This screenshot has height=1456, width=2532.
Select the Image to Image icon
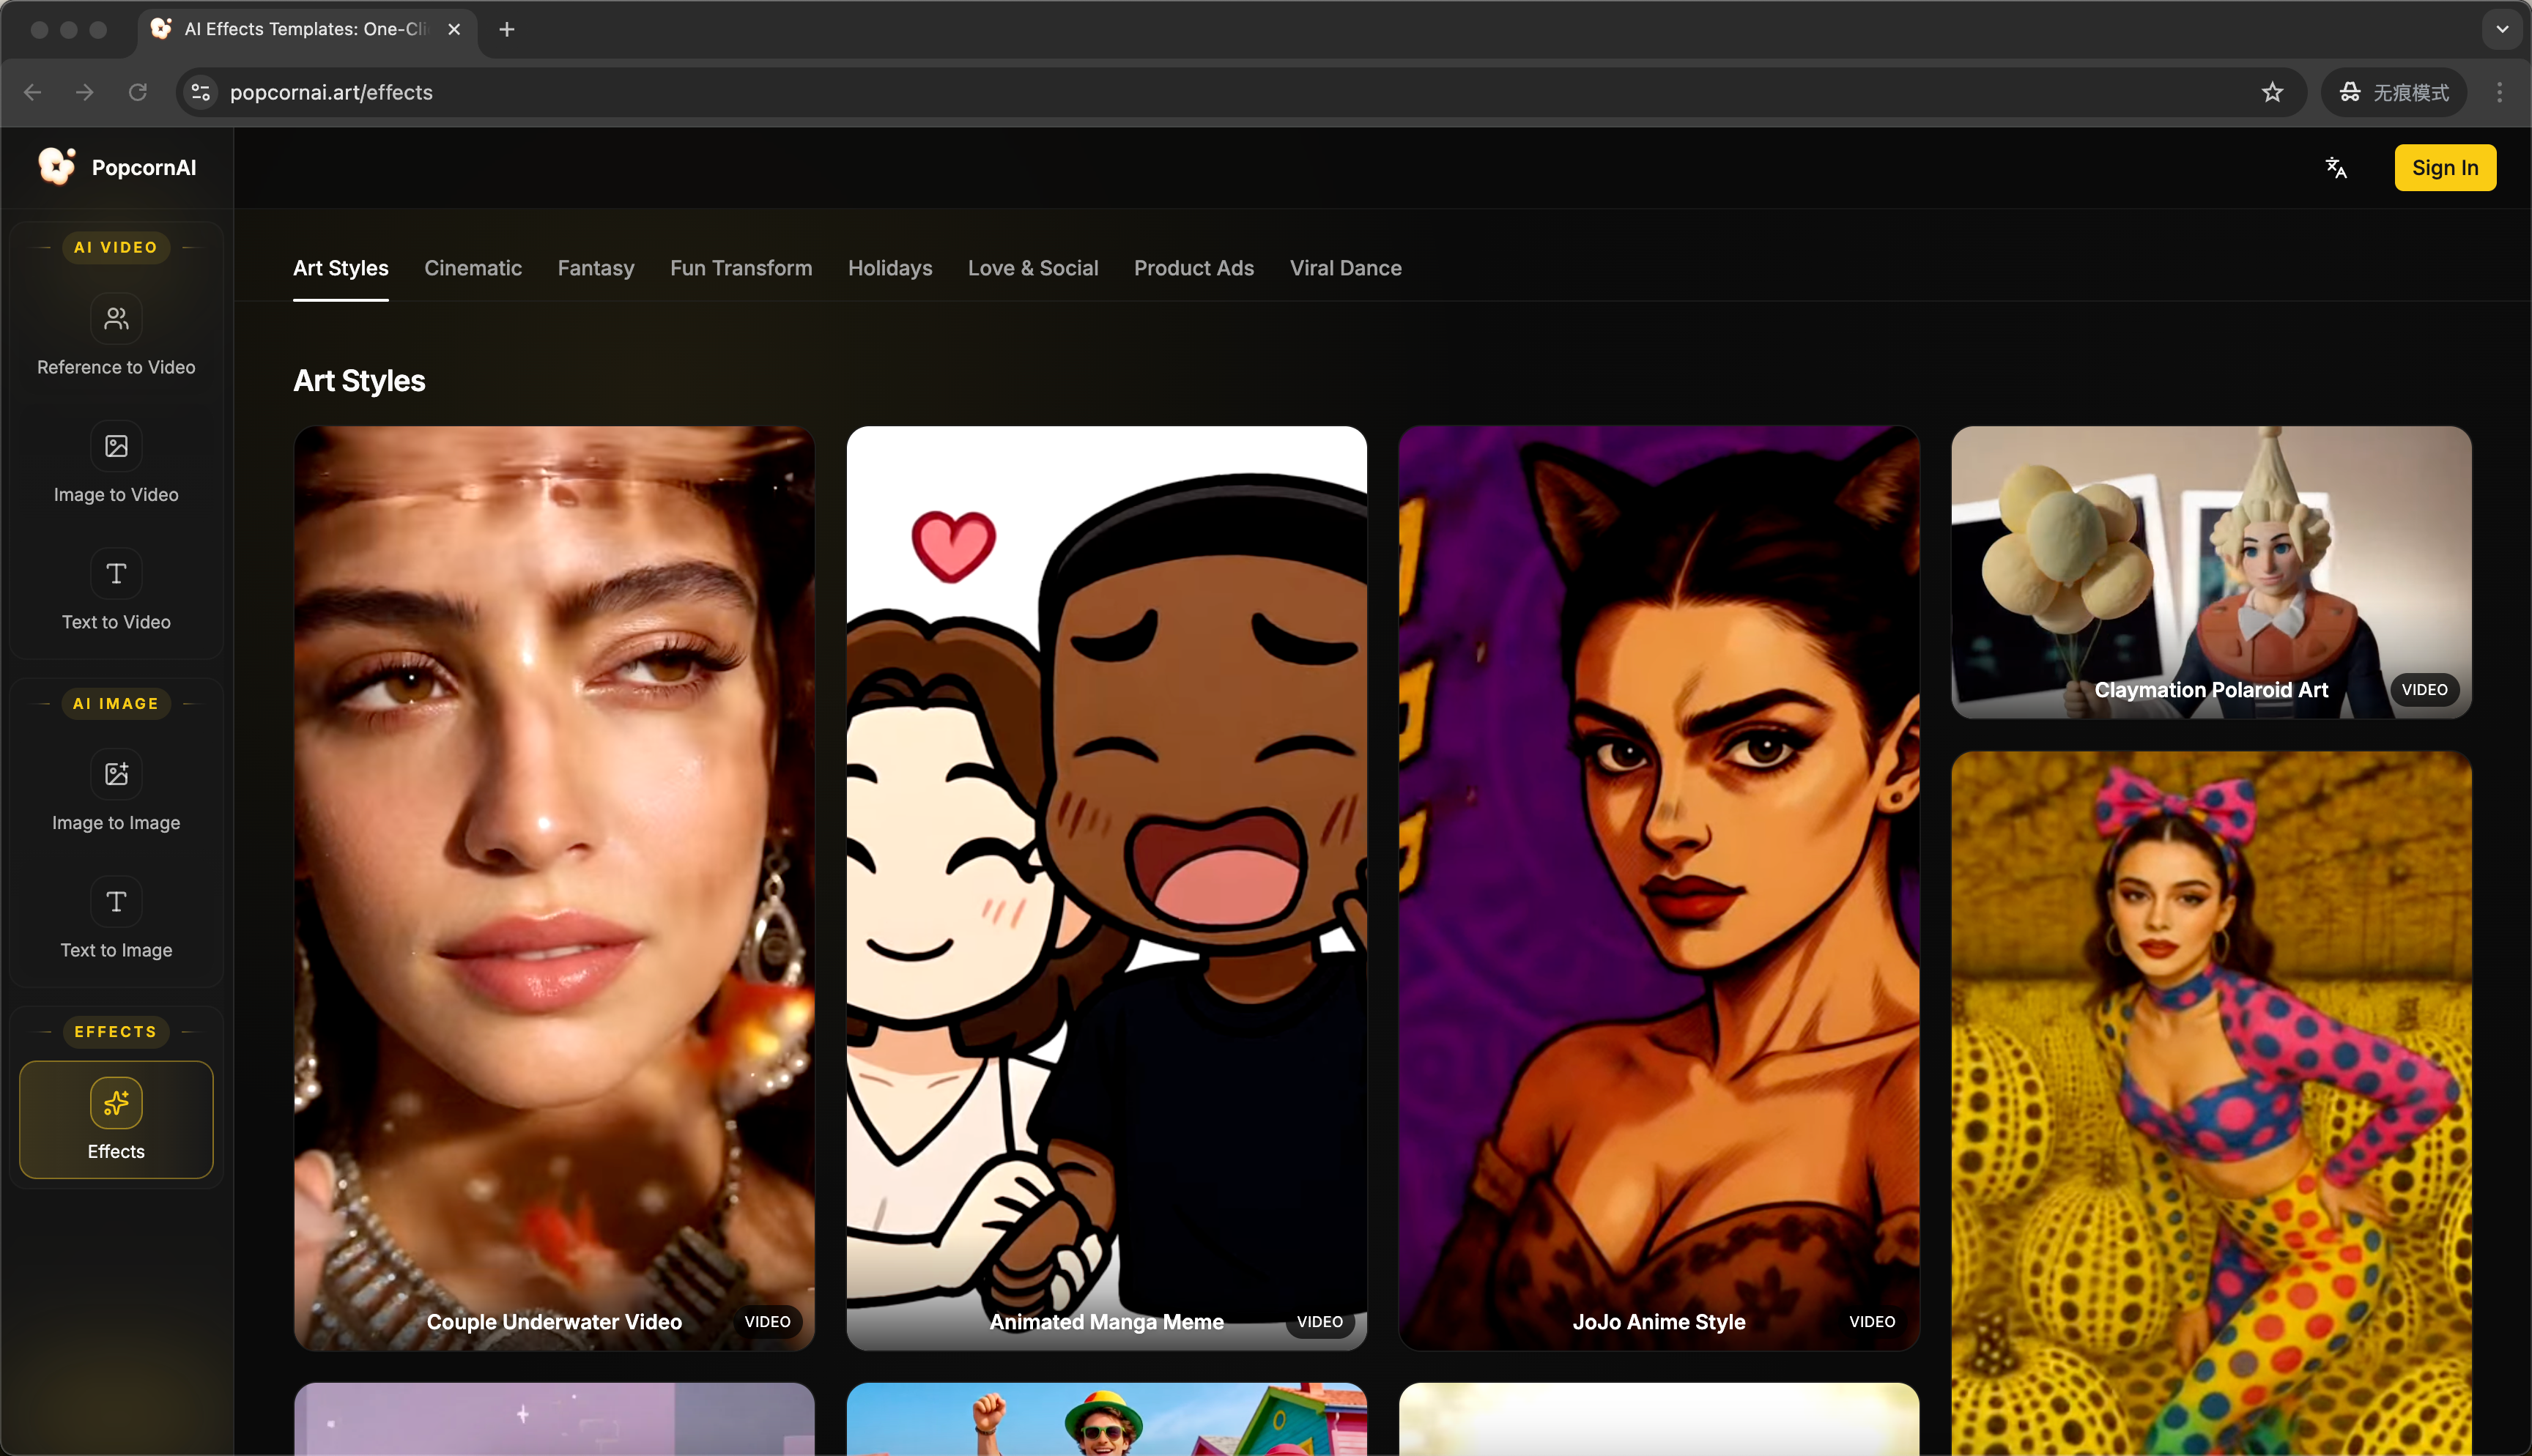pyautogui.click(x=116, y=774)
